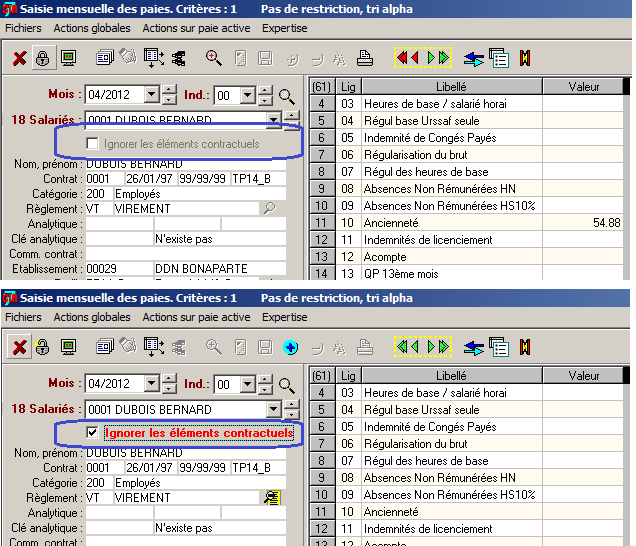
Task: Click the blue swap arrows icon in top window
Action: (x=473, y=59)
